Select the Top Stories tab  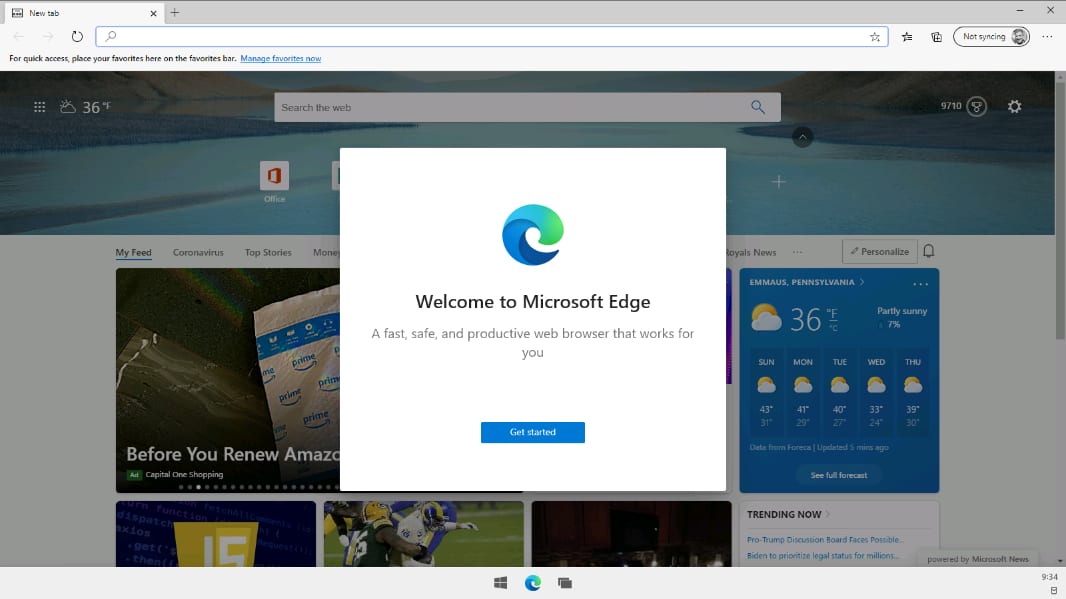(x=268, y=253)
